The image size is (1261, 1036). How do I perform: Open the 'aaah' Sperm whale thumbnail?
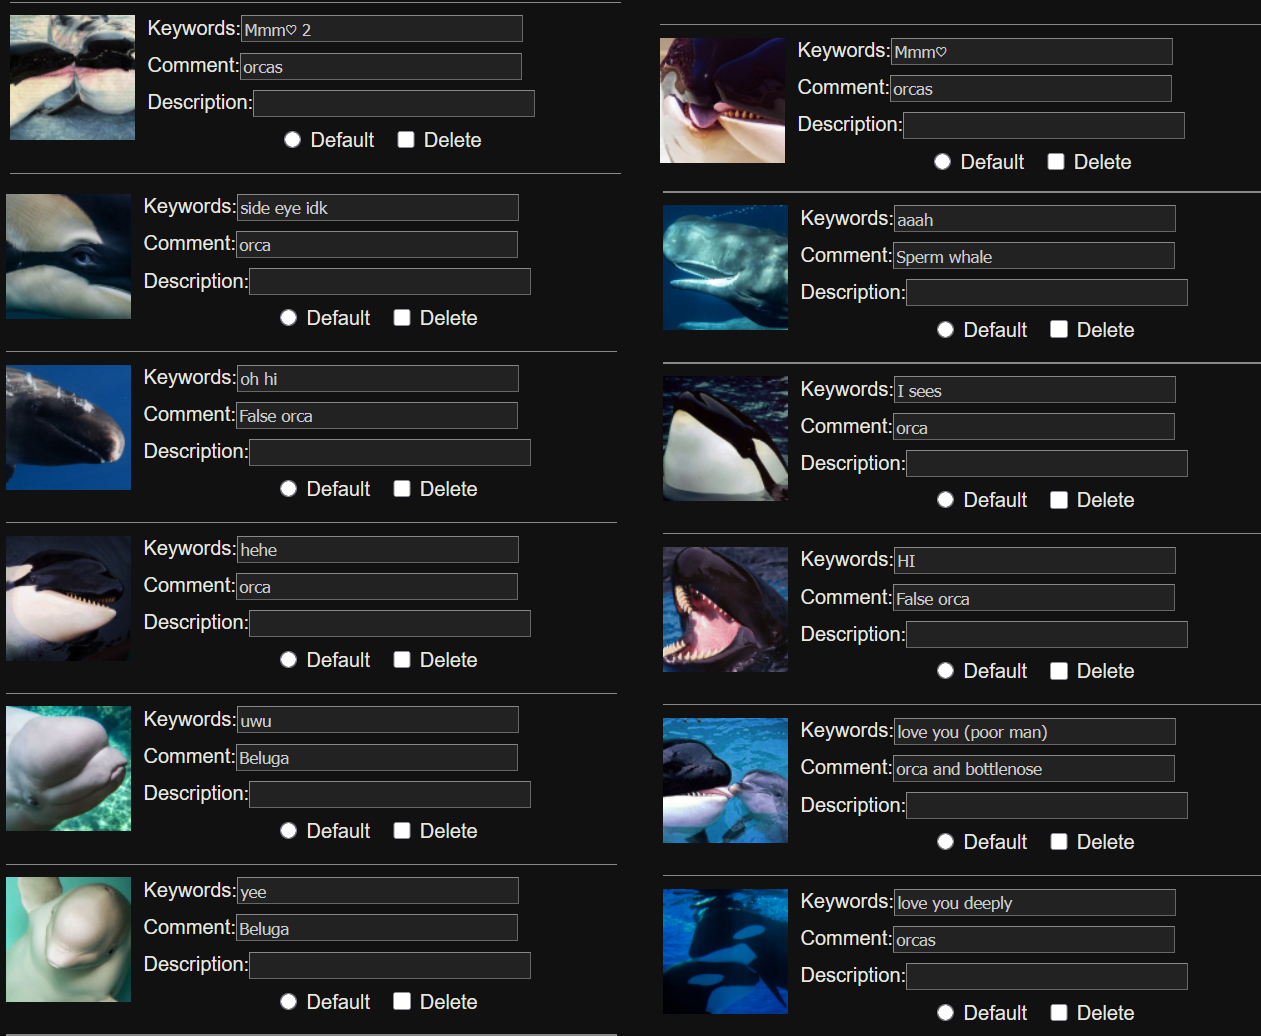[725, 268]
